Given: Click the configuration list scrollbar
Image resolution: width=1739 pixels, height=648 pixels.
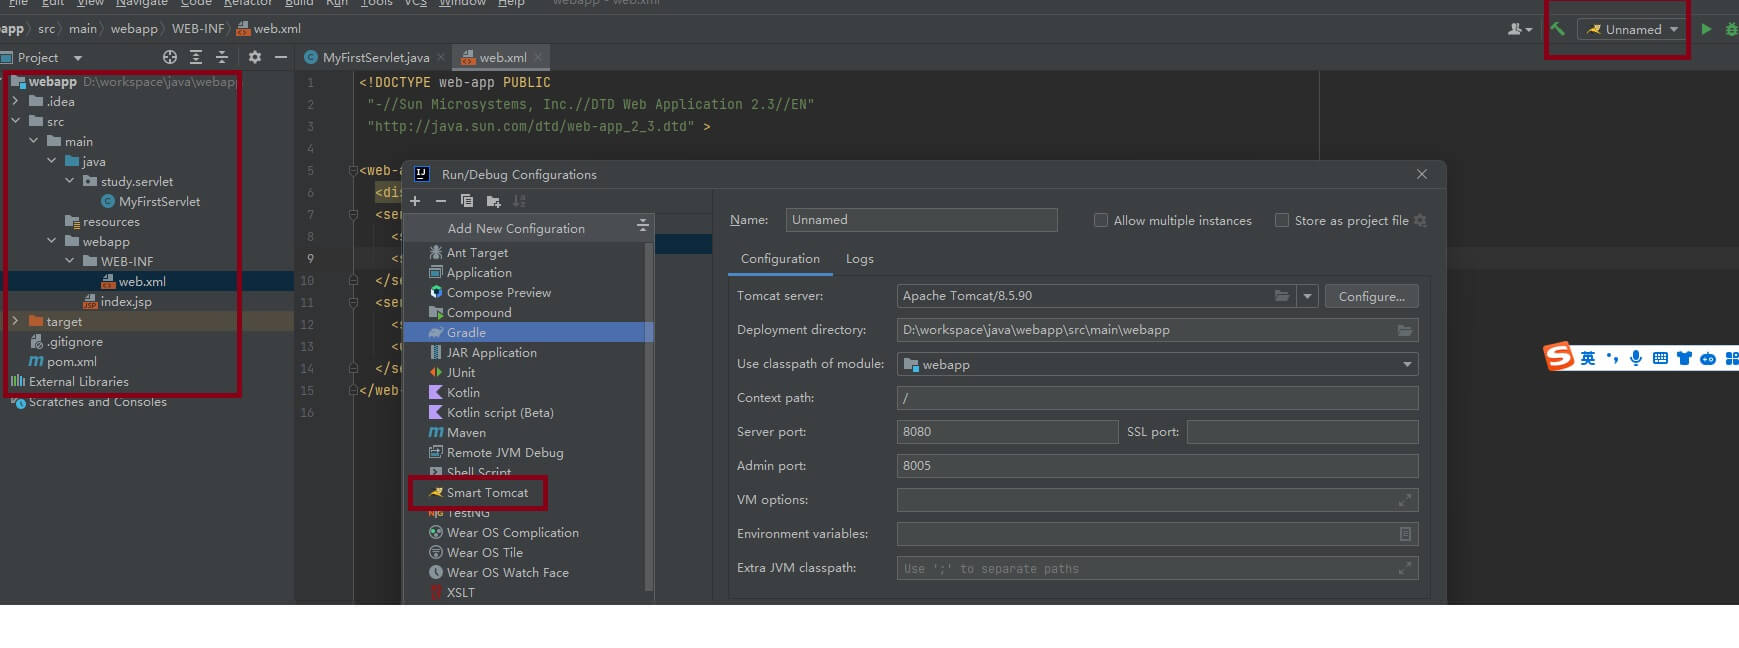Looking at the screenshot, I should coord(650,415).
